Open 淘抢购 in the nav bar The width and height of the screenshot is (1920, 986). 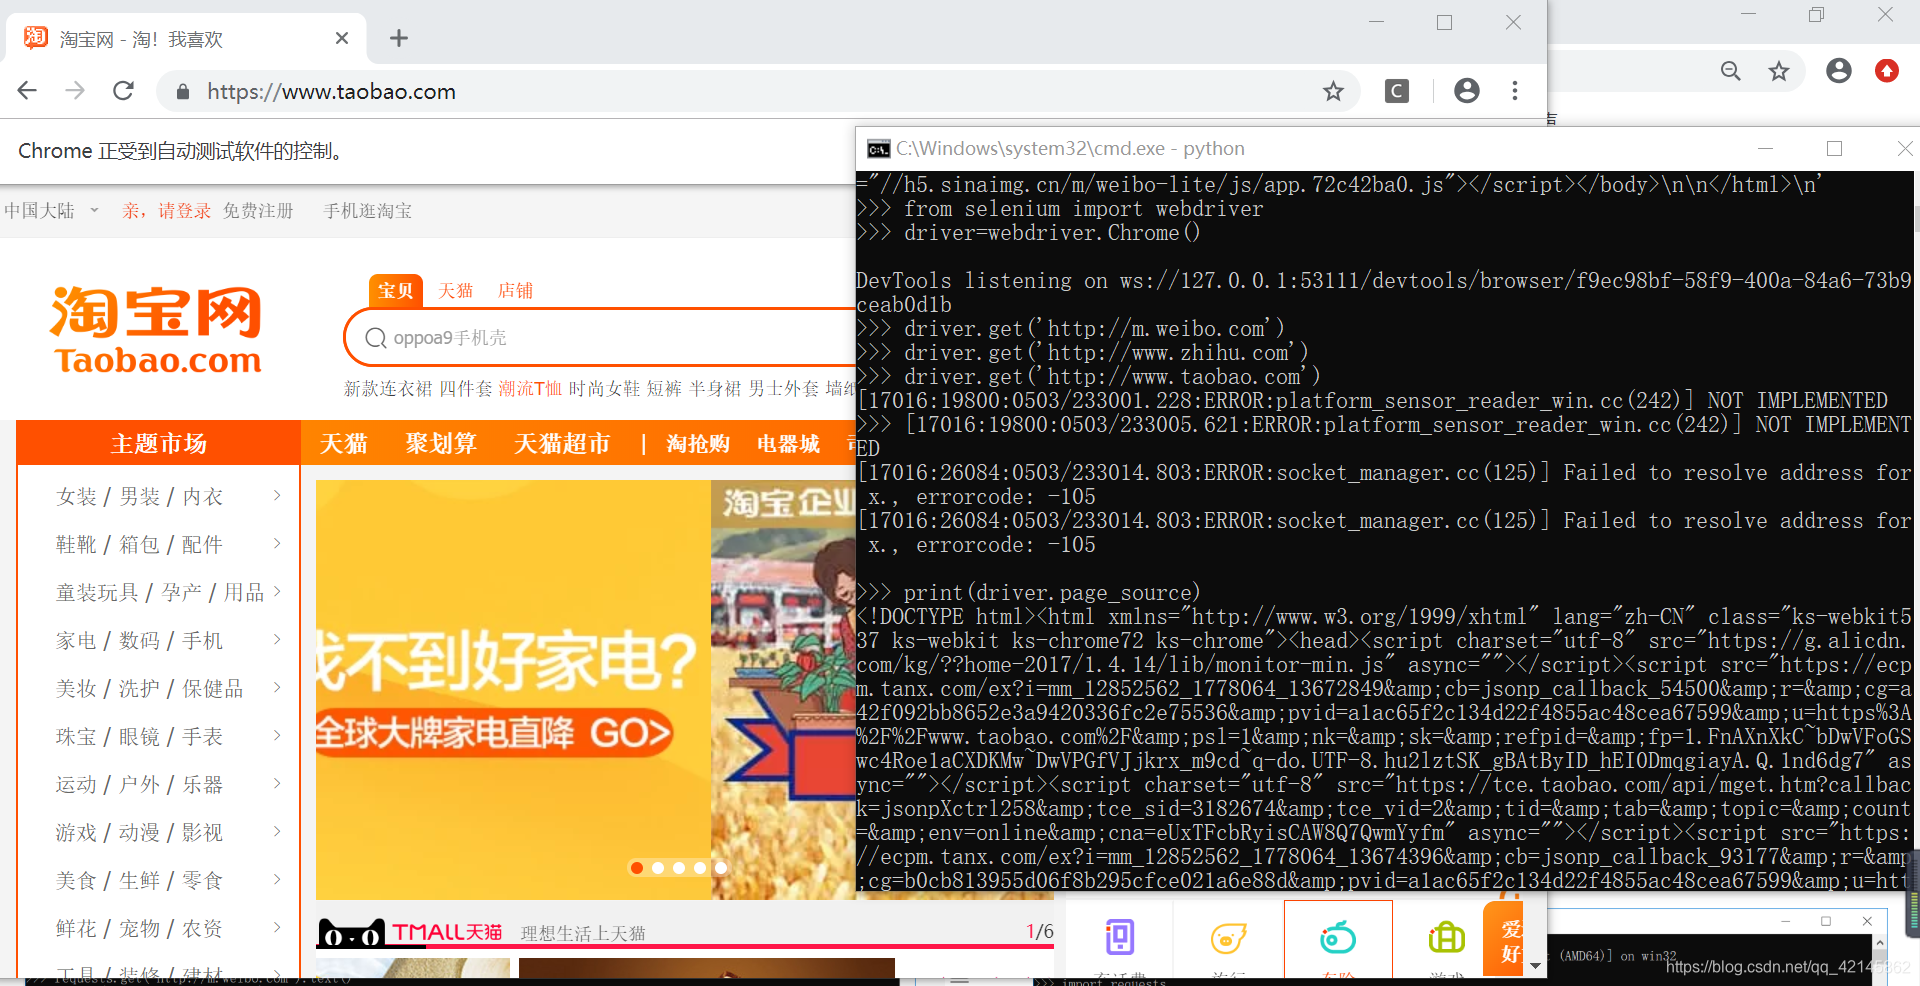698,443
